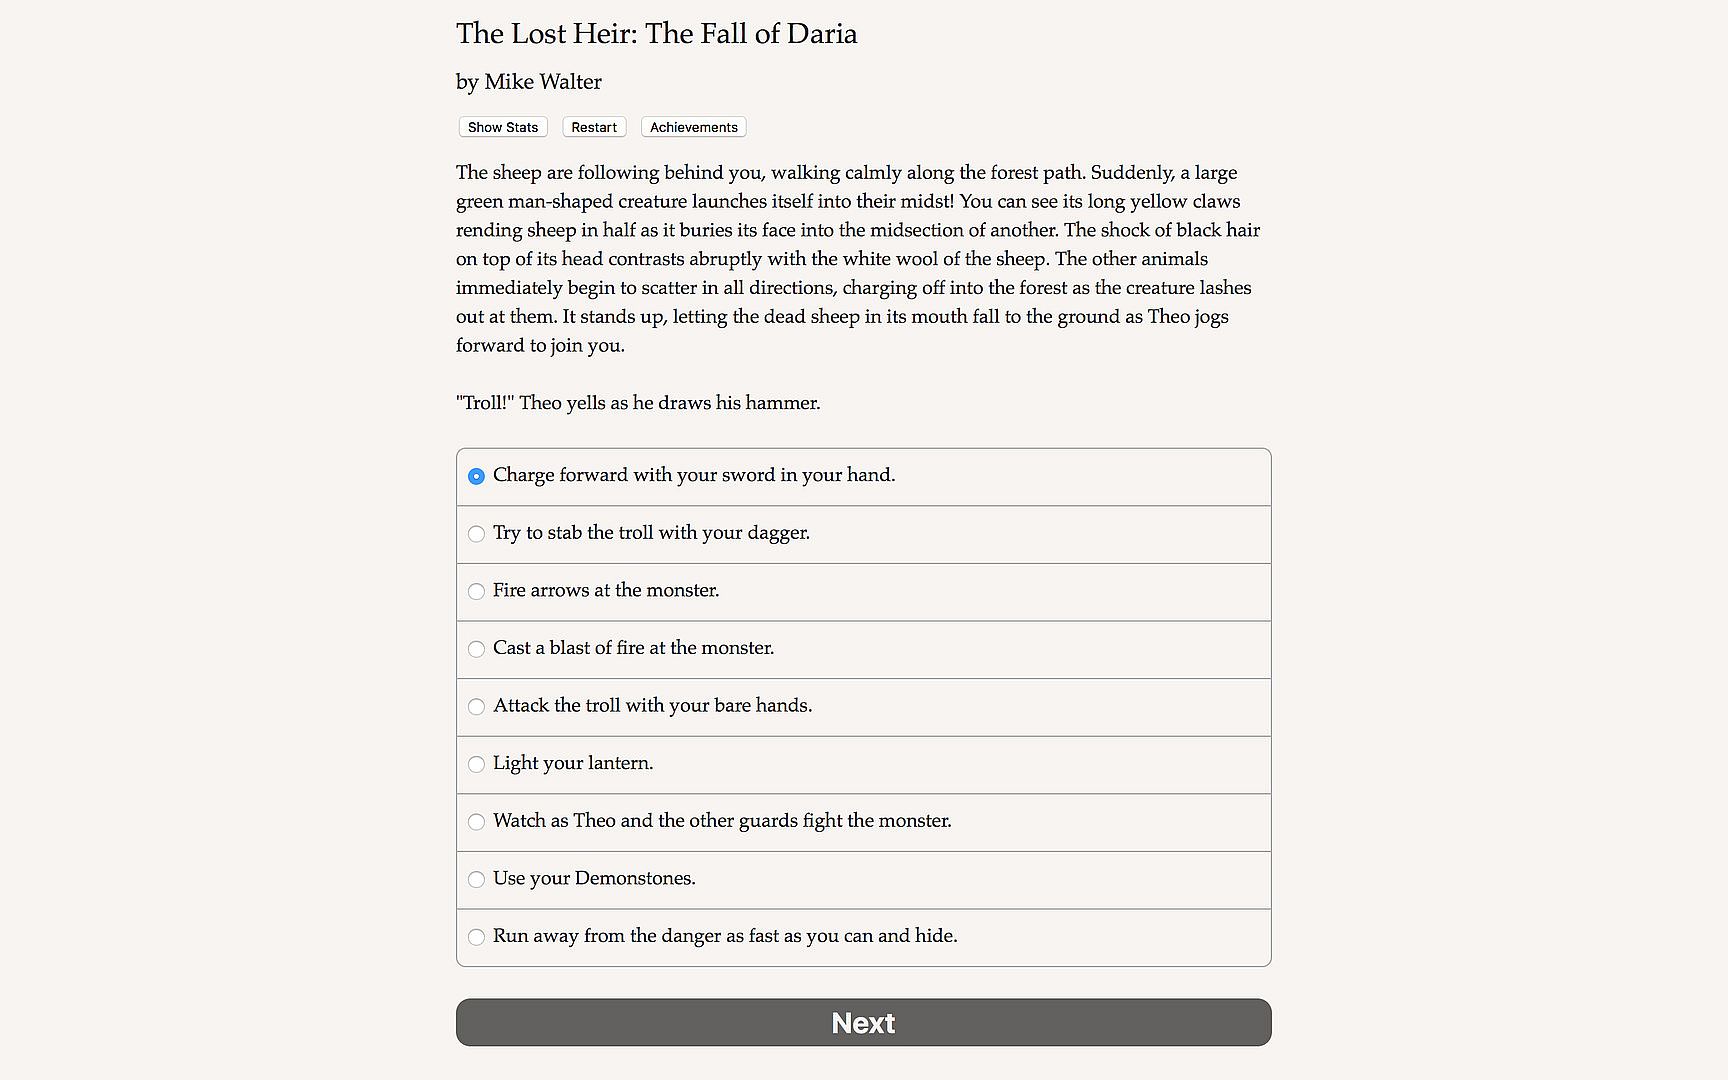Choose 'Attack the troll with your bare hands'

(x=476, y=707)
